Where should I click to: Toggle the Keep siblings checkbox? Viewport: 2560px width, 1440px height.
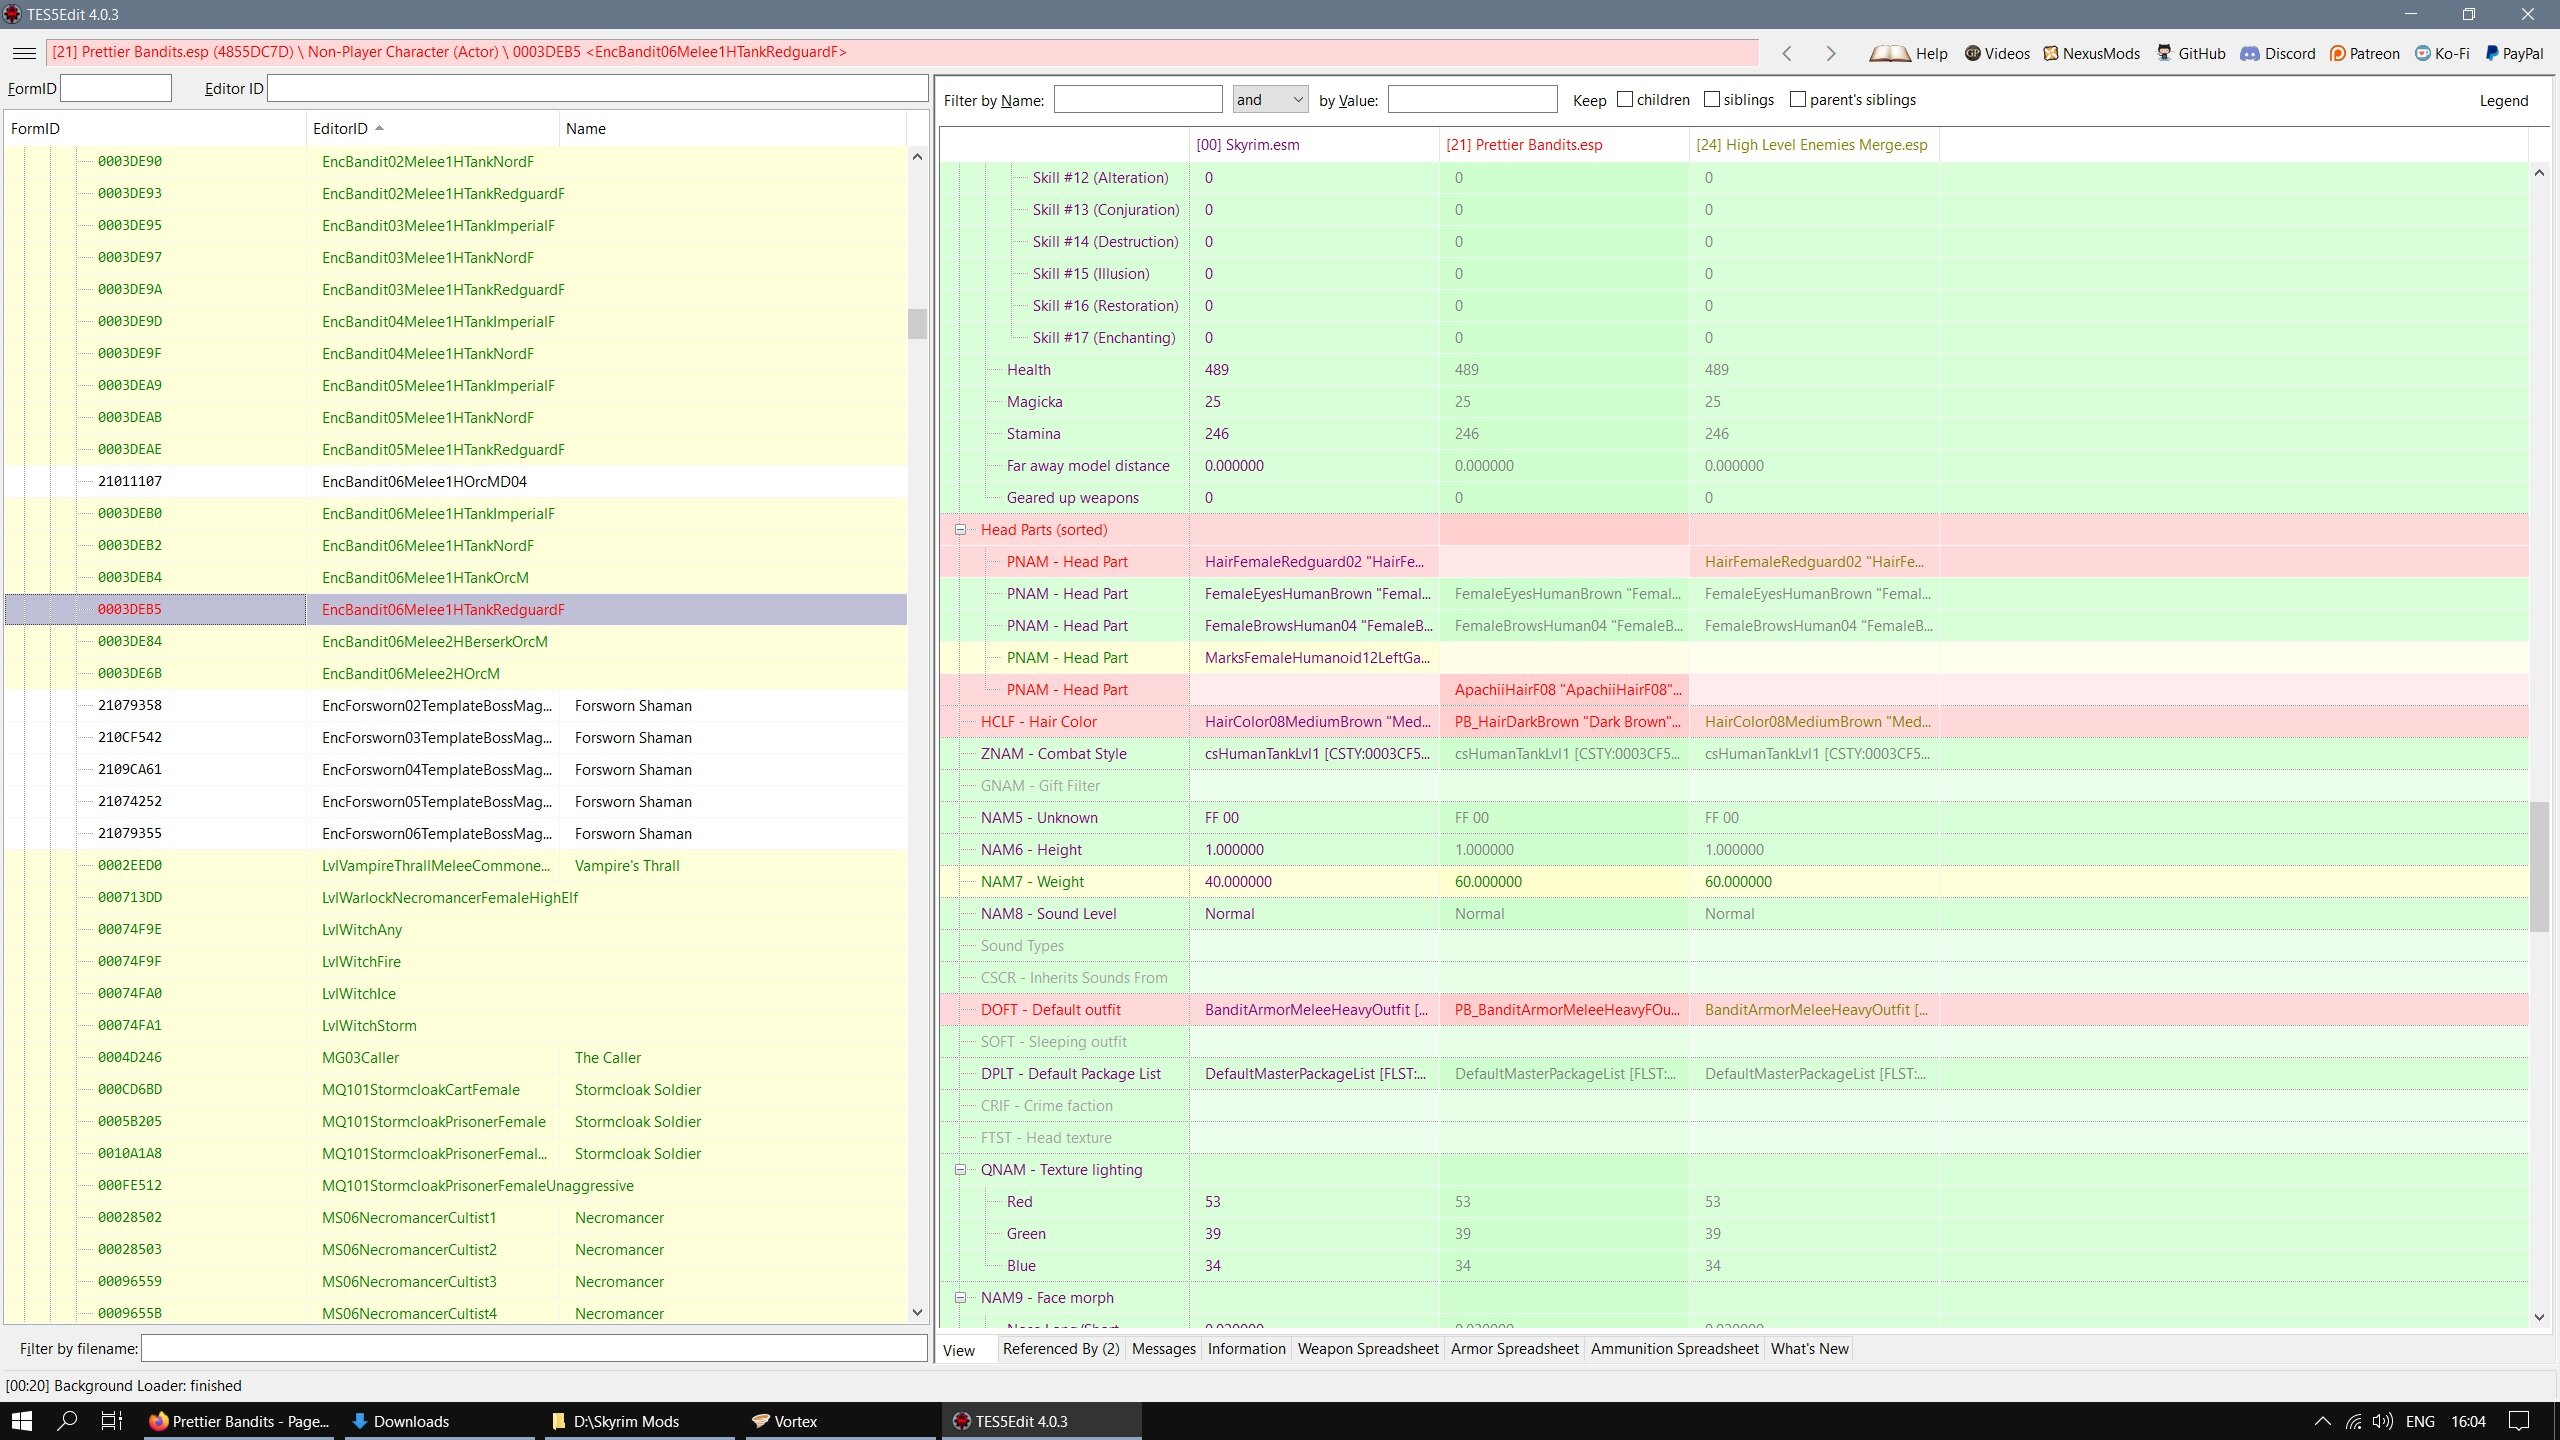tap(1712, 99)
